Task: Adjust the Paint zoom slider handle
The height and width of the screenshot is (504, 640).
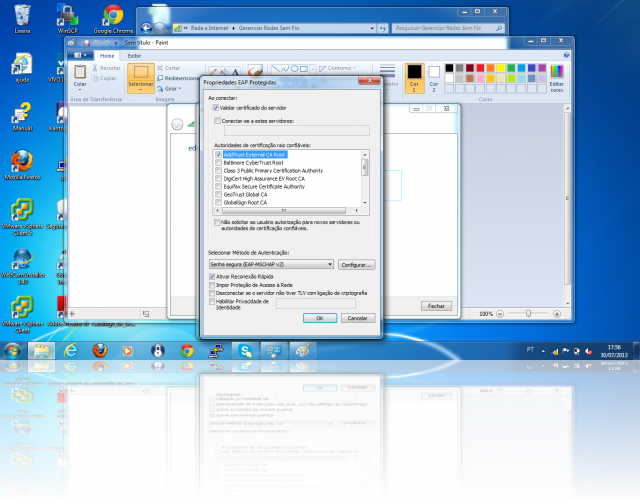Action: click(x=528, y=313)
